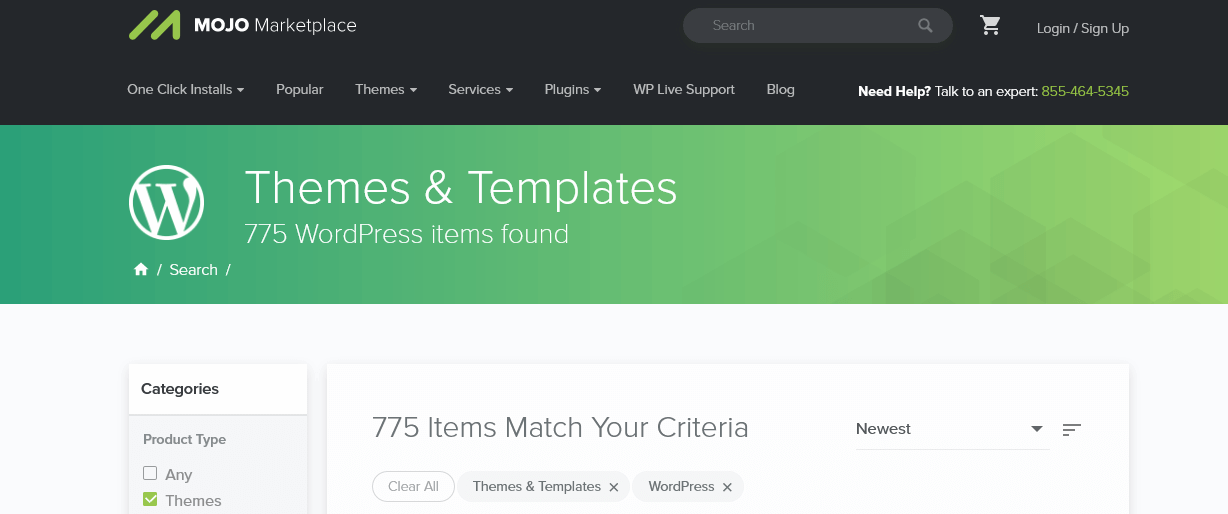Click the home breadcrumb icon
The width and height of the screenshot is (1228, 514).
pyautogui.click(x=141, y=270)
